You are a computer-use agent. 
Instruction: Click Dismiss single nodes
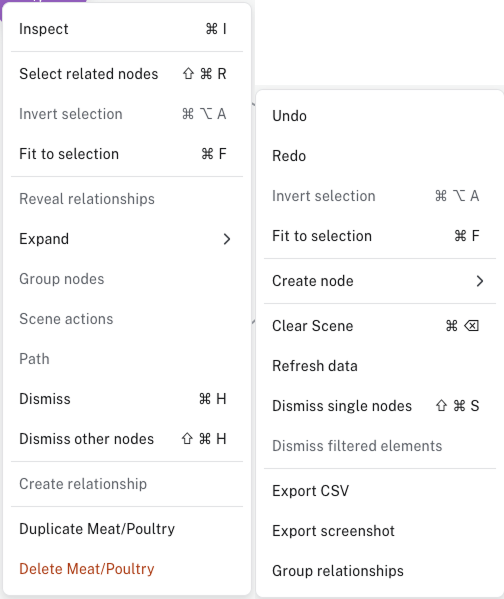pos(380,406)
